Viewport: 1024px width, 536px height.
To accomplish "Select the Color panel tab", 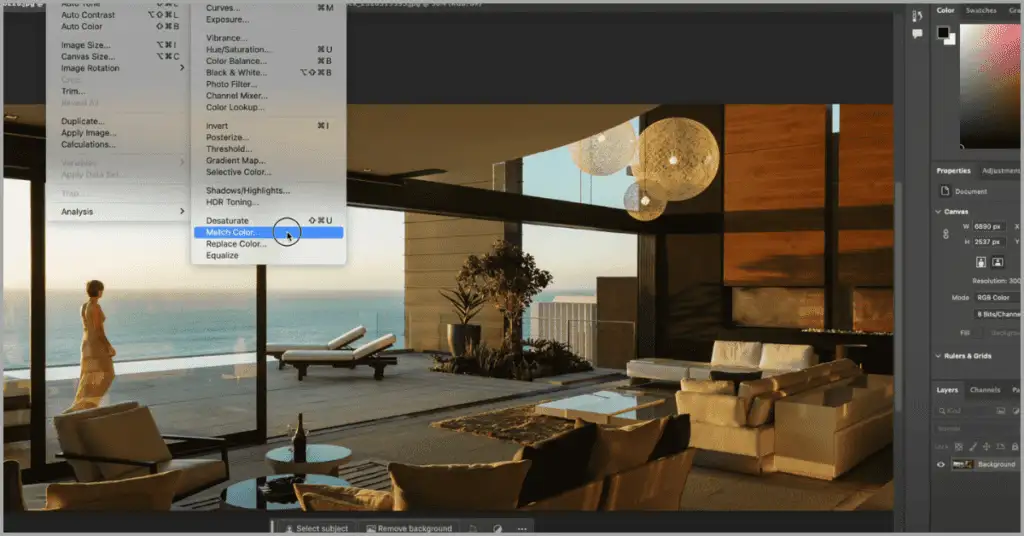I will coord(945,10).
